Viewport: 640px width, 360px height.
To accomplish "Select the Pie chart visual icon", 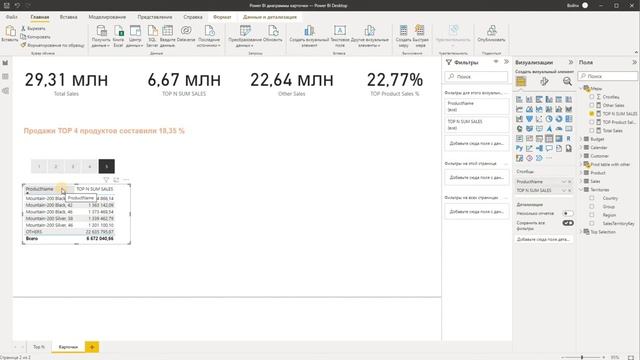I will [x=549, y=119].
